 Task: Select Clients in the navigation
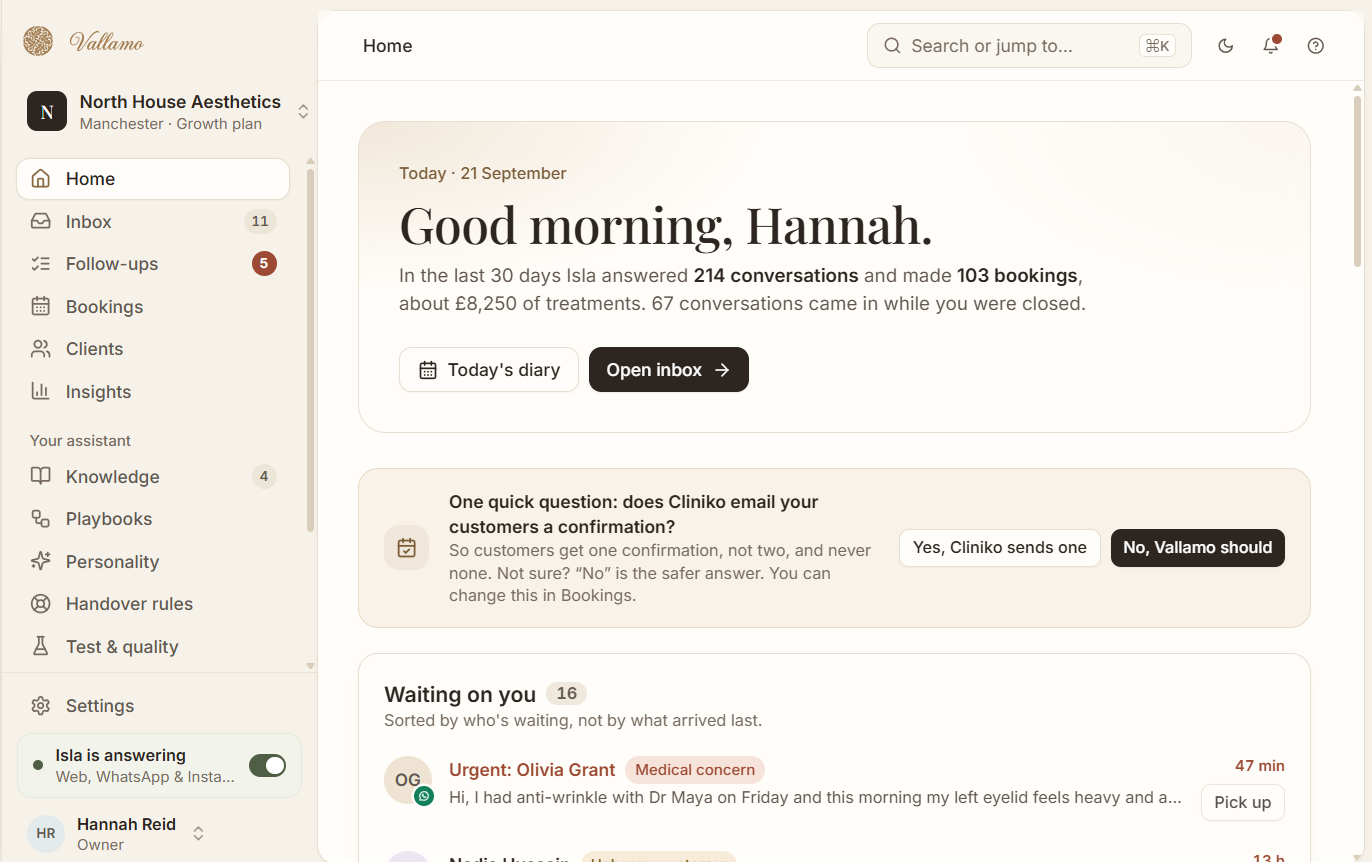[153, 349]
